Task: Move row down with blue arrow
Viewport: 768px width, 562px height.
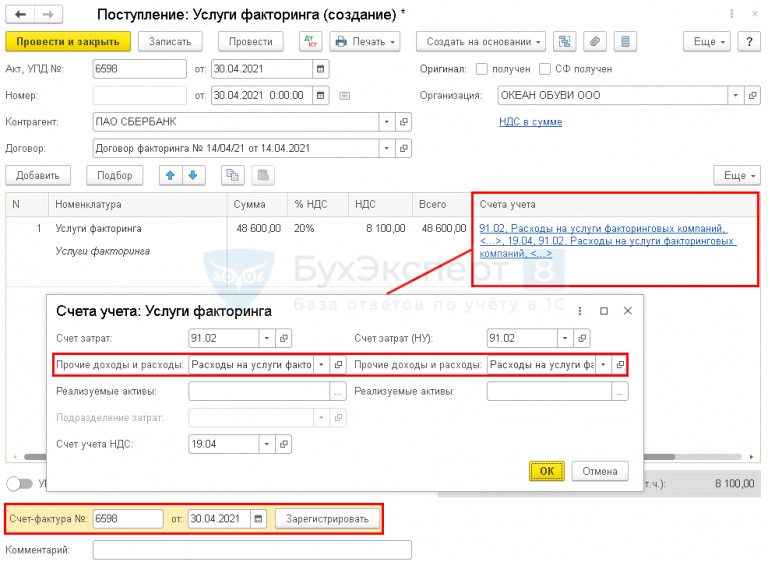Action: [193, 175]
